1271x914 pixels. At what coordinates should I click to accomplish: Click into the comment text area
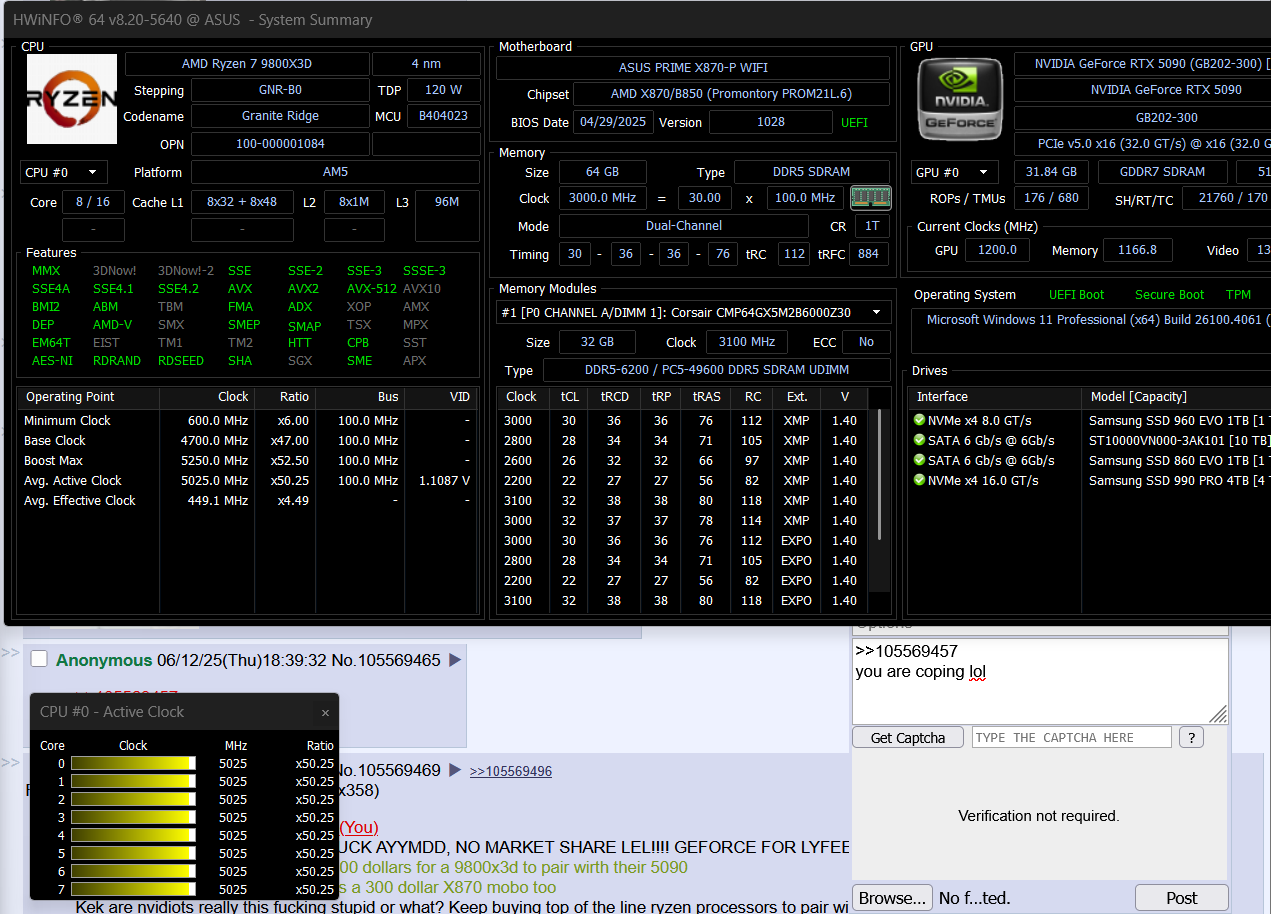[1040, 681]
